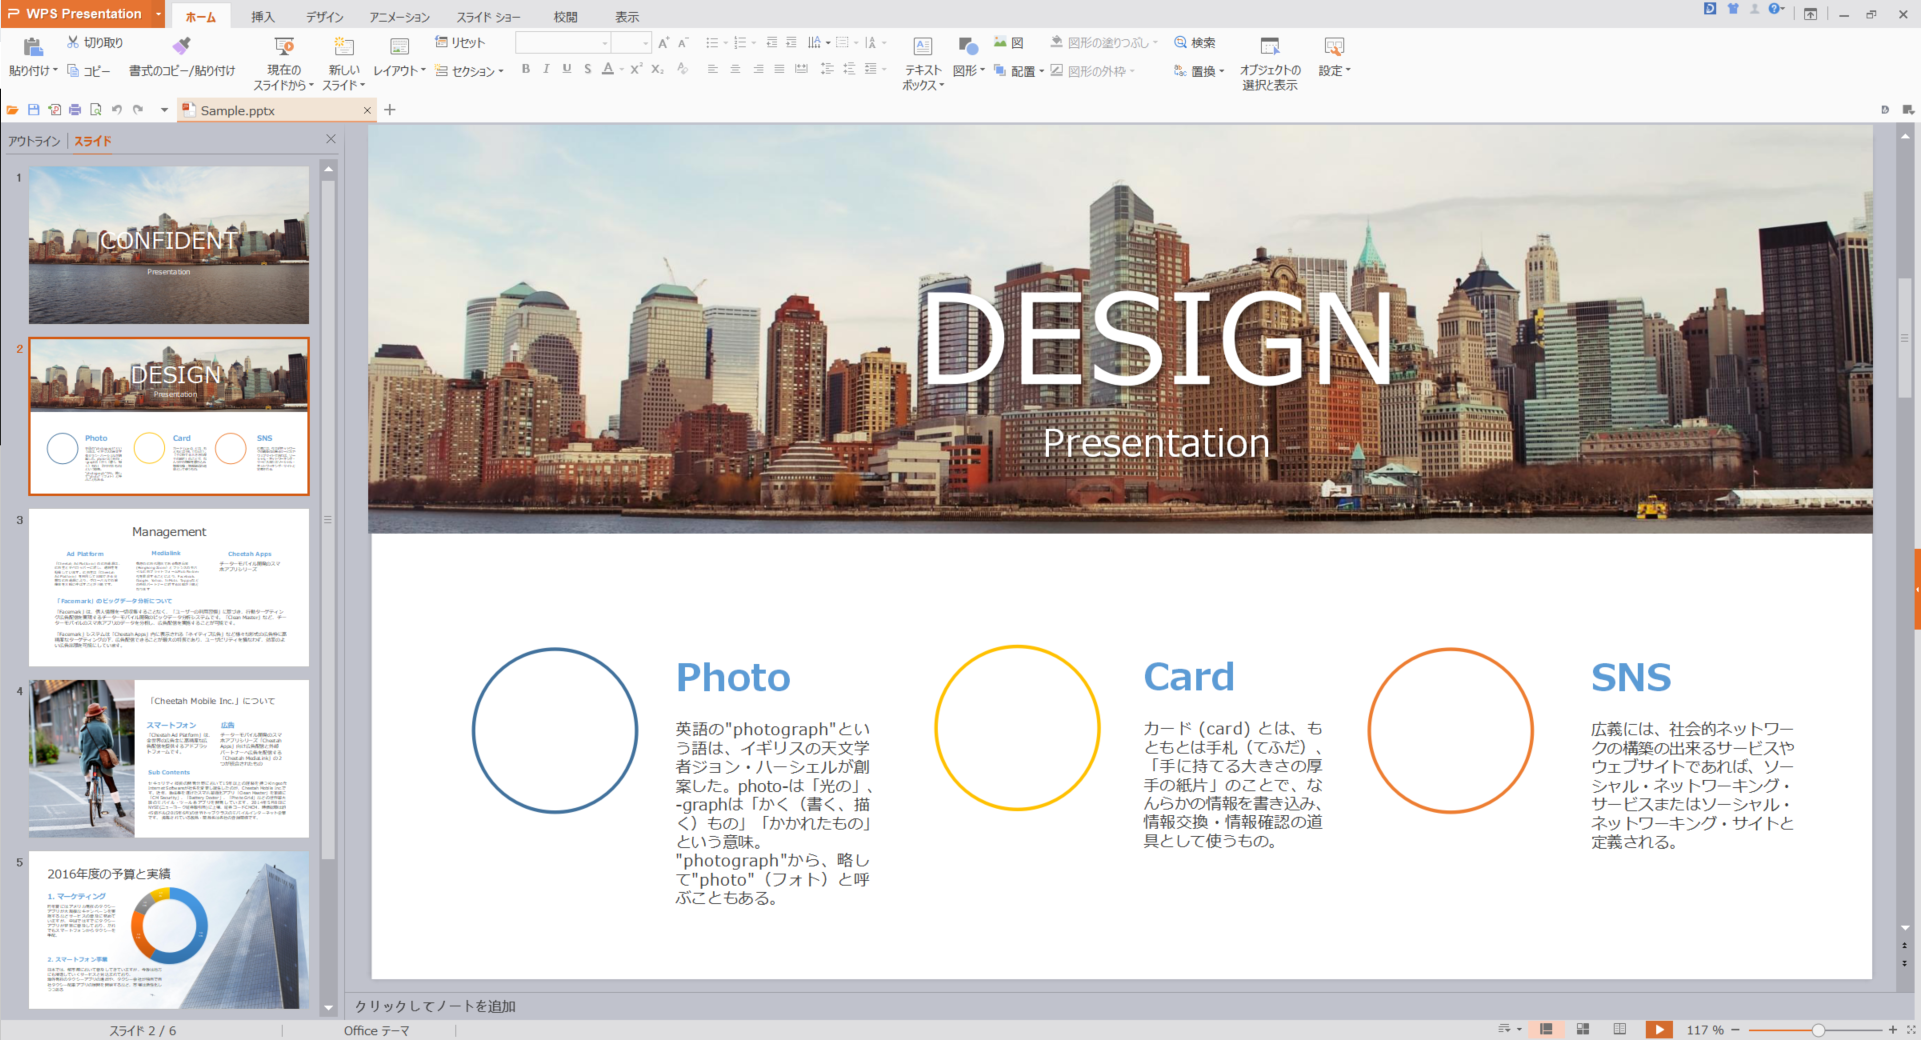Click the 切り取り cut button

pos(95,43)
